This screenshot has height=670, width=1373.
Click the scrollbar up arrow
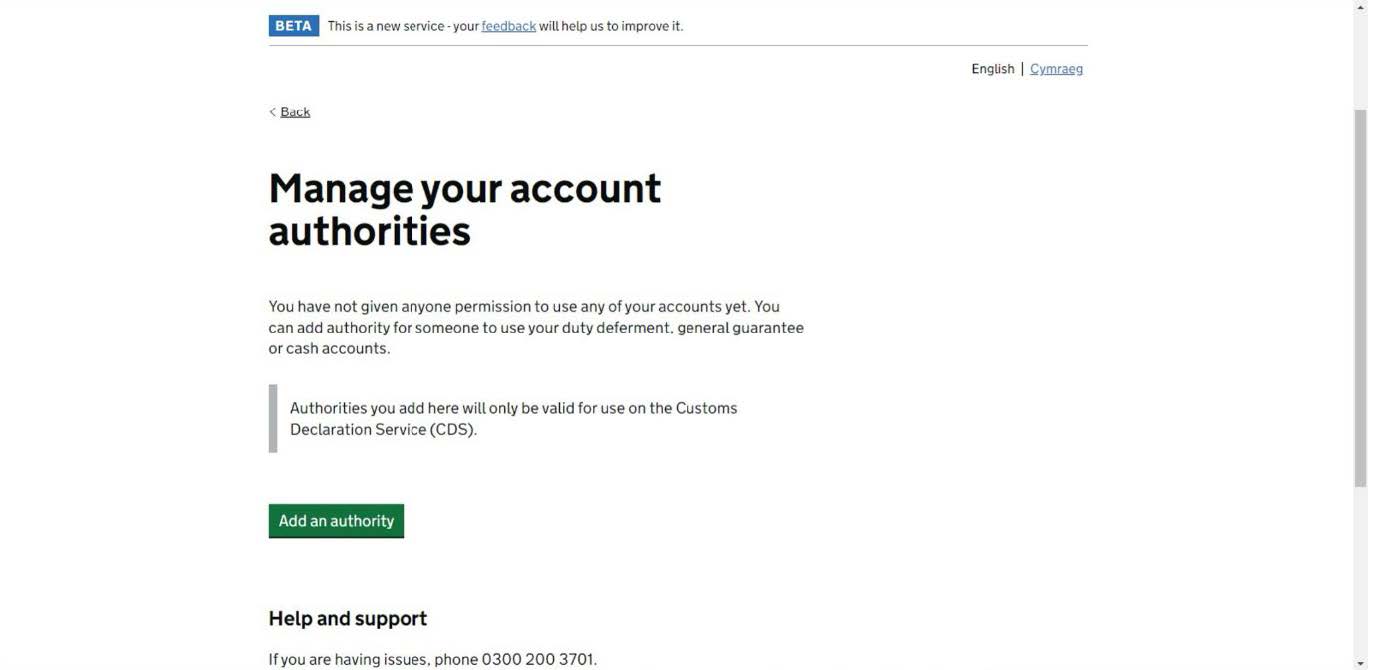pyautogui.click(x=1360, y=6)
